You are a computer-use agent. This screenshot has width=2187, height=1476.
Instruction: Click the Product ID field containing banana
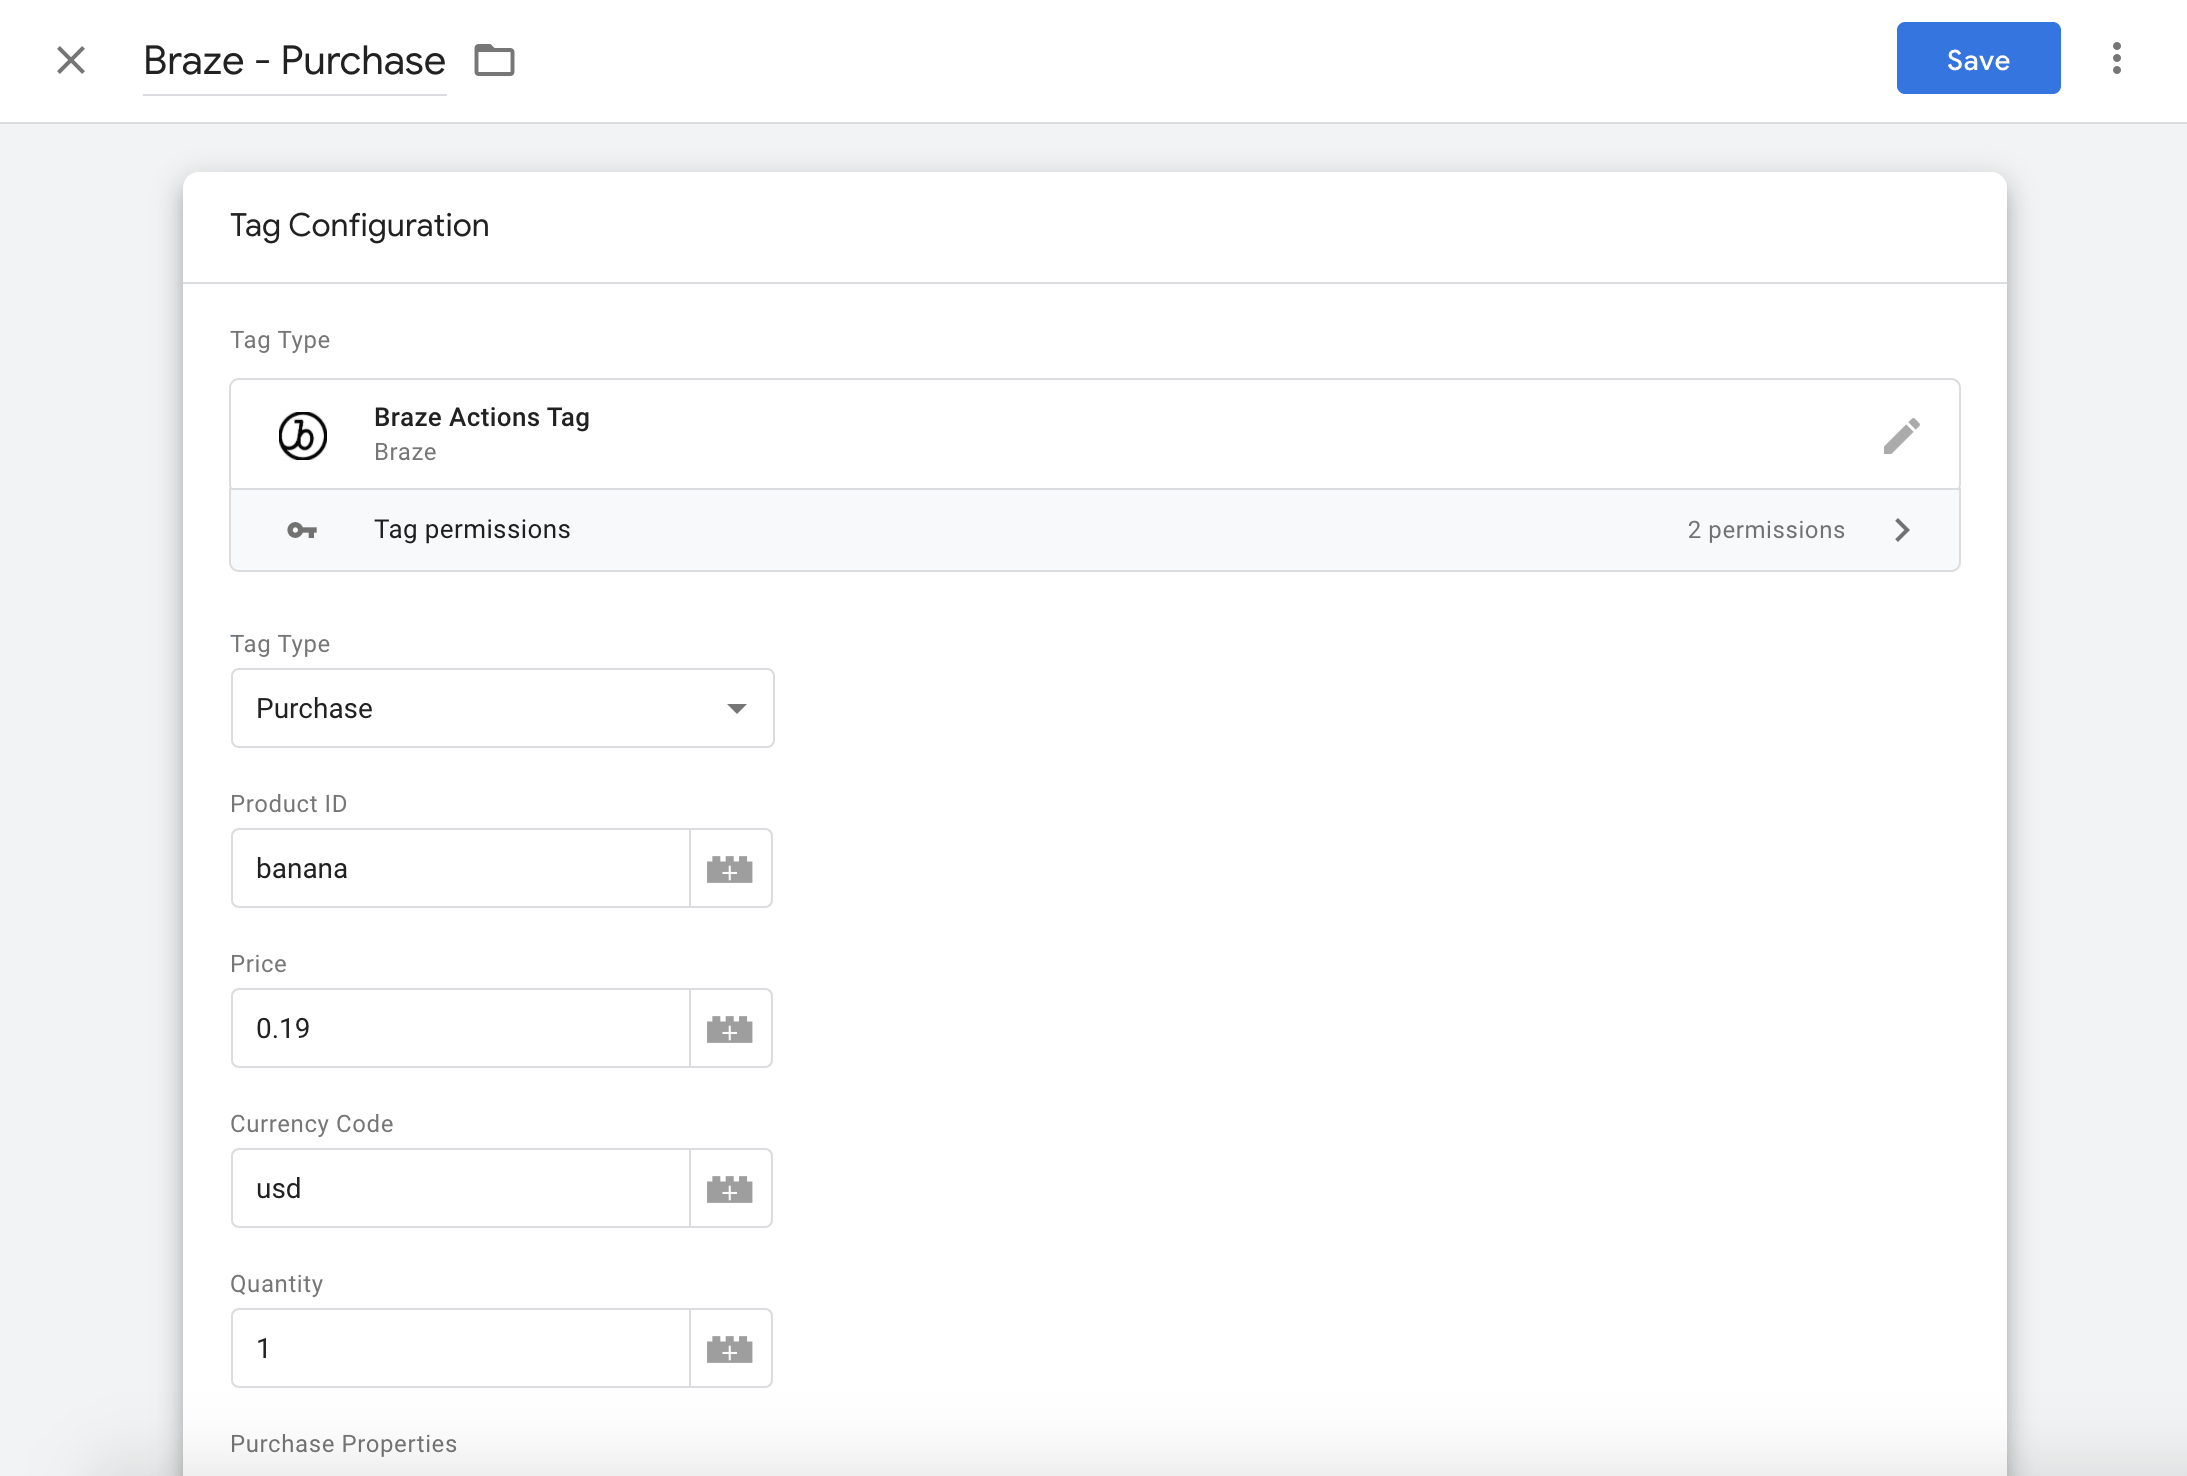pos(461,868)
